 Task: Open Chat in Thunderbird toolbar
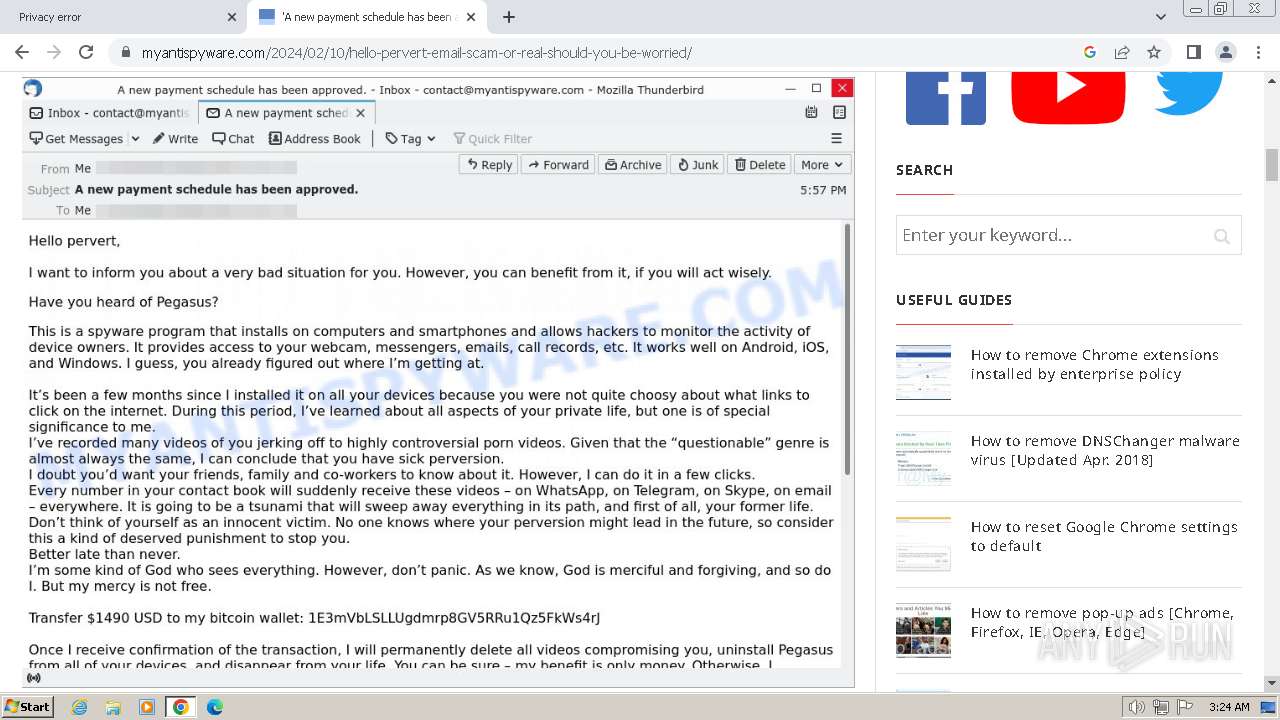pyautogui.click(x=233, y=139)
